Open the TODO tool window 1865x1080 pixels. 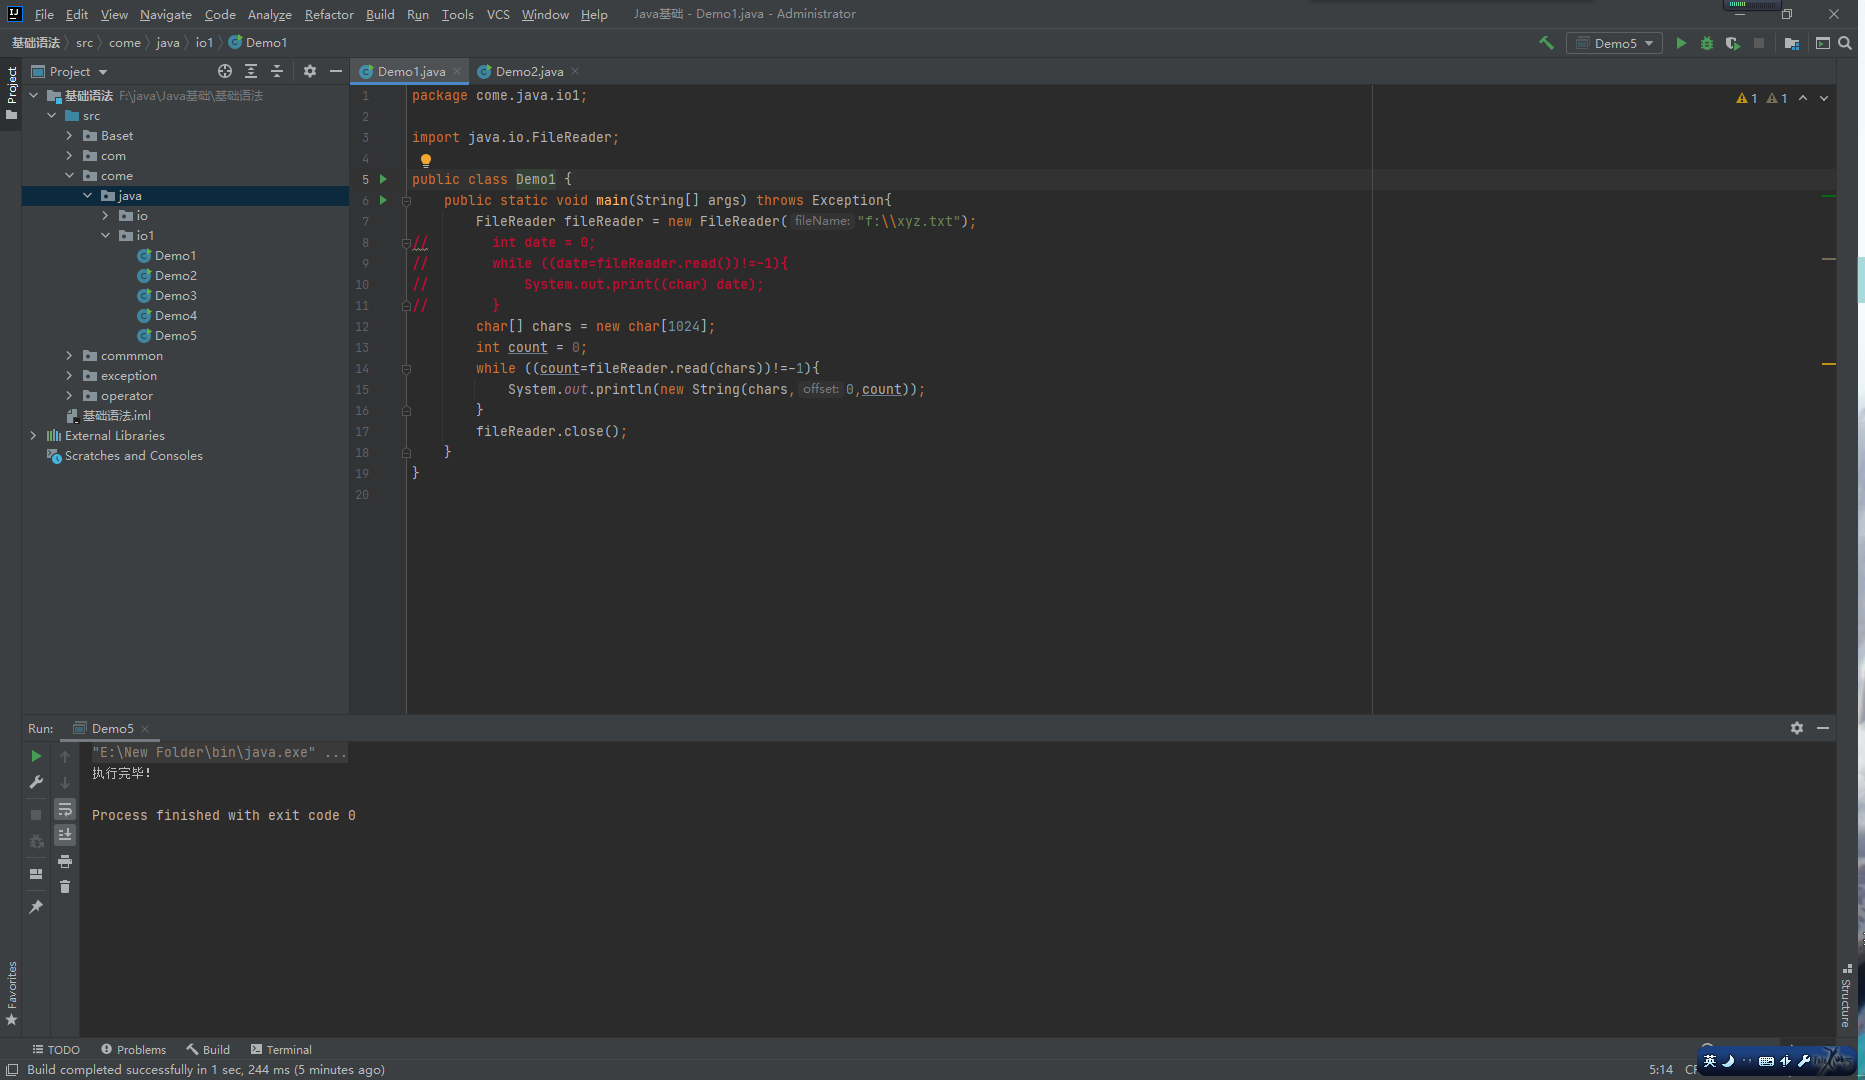point(56,1049)
